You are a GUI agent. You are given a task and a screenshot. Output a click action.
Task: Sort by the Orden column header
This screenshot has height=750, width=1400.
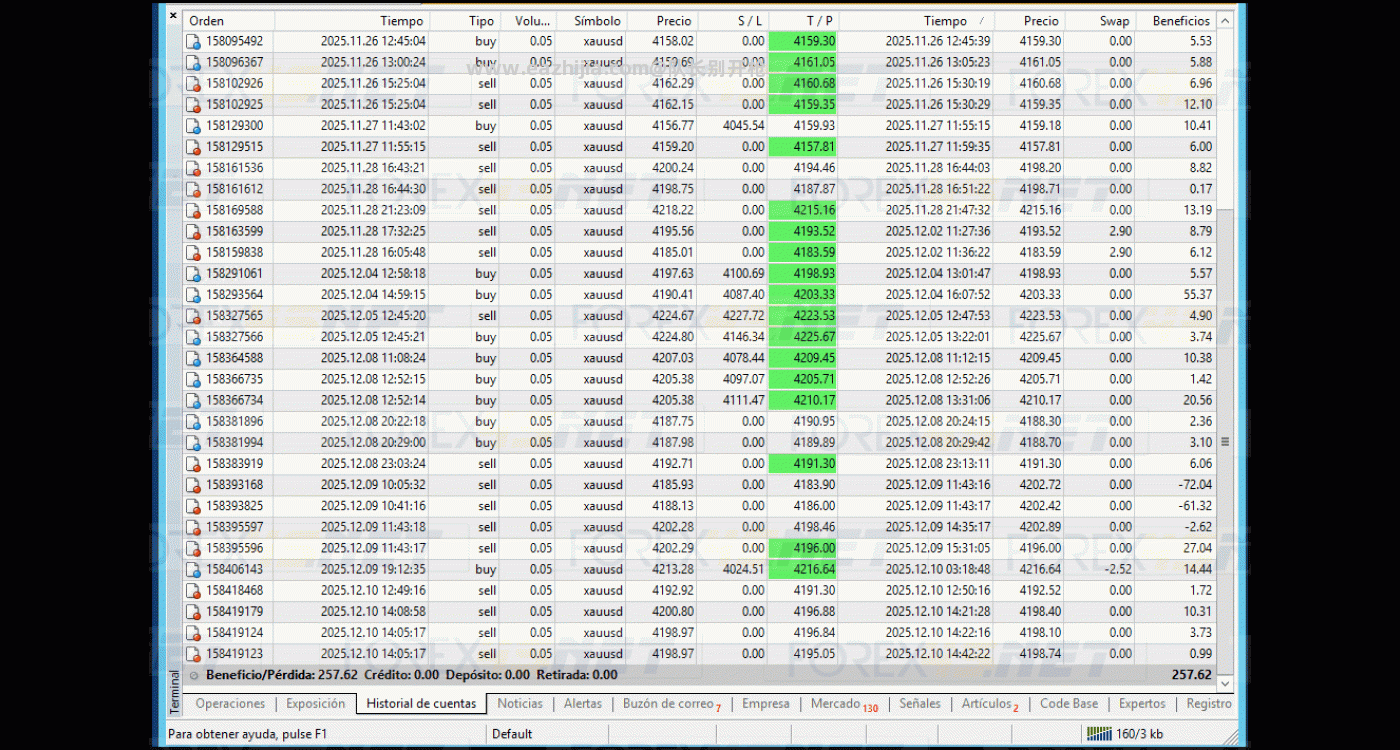229,20
